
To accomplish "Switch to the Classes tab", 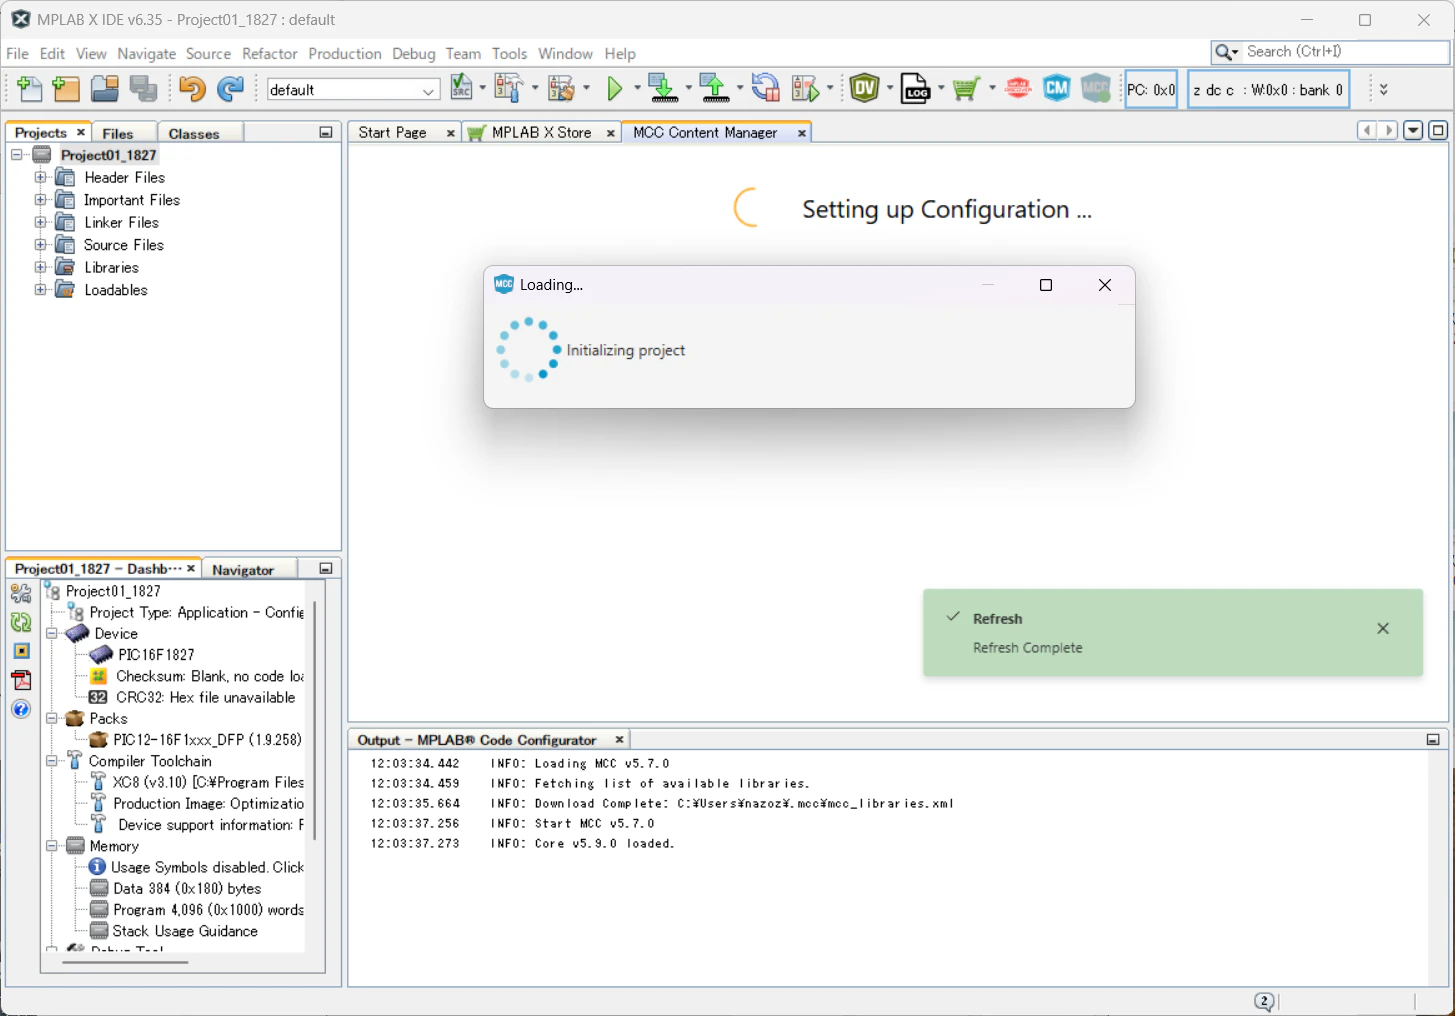I will click(x=194, y=133).
